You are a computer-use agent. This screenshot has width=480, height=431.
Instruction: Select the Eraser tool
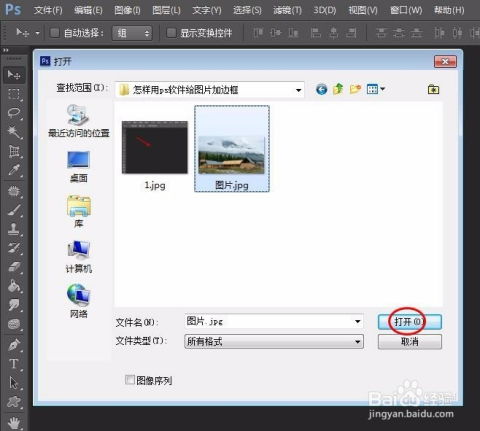pyautogui.click(x=14, y=267)
